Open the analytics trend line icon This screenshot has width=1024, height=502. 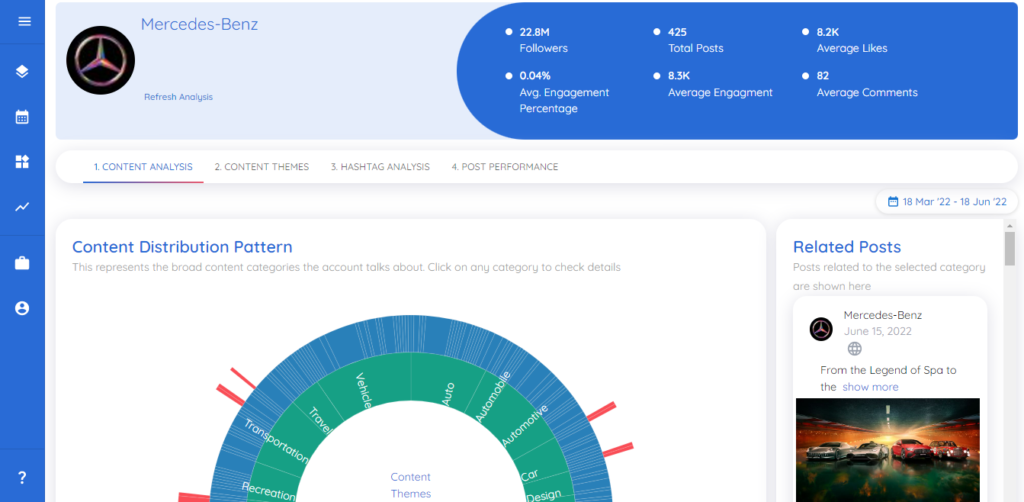pyautogui.click(x=22, y=207)
